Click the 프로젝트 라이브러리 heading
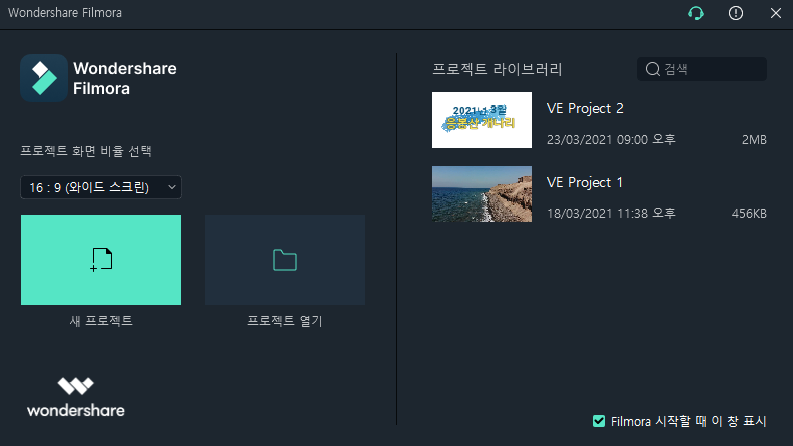 click(497, 69)
